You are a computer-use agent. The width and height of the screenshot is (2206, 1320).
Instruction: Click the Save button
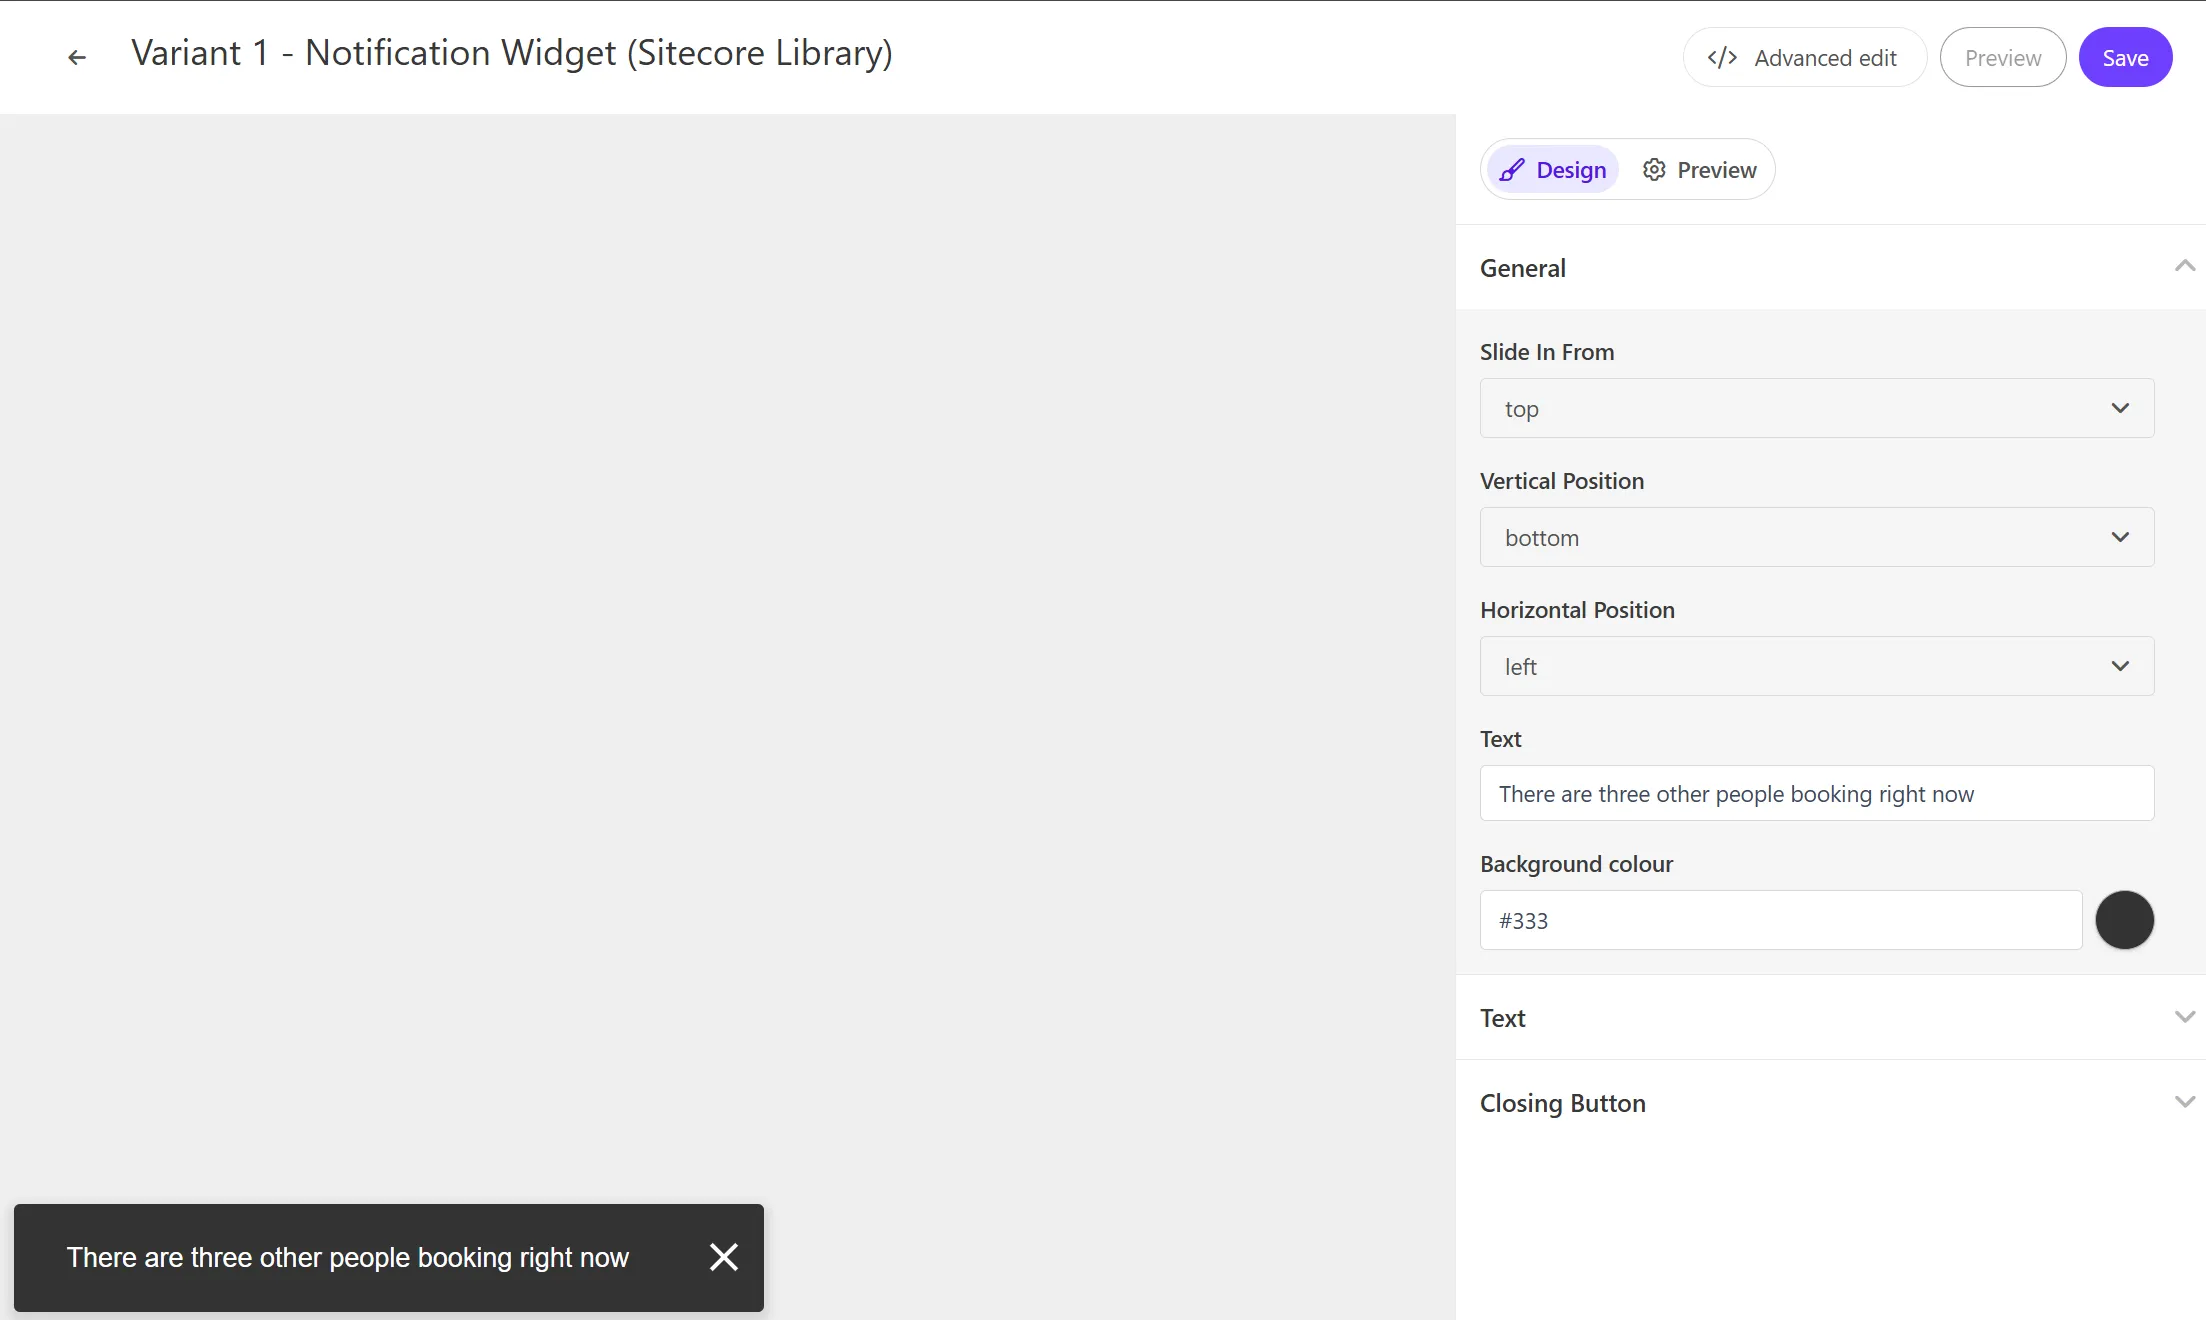tap(2126, 58)
